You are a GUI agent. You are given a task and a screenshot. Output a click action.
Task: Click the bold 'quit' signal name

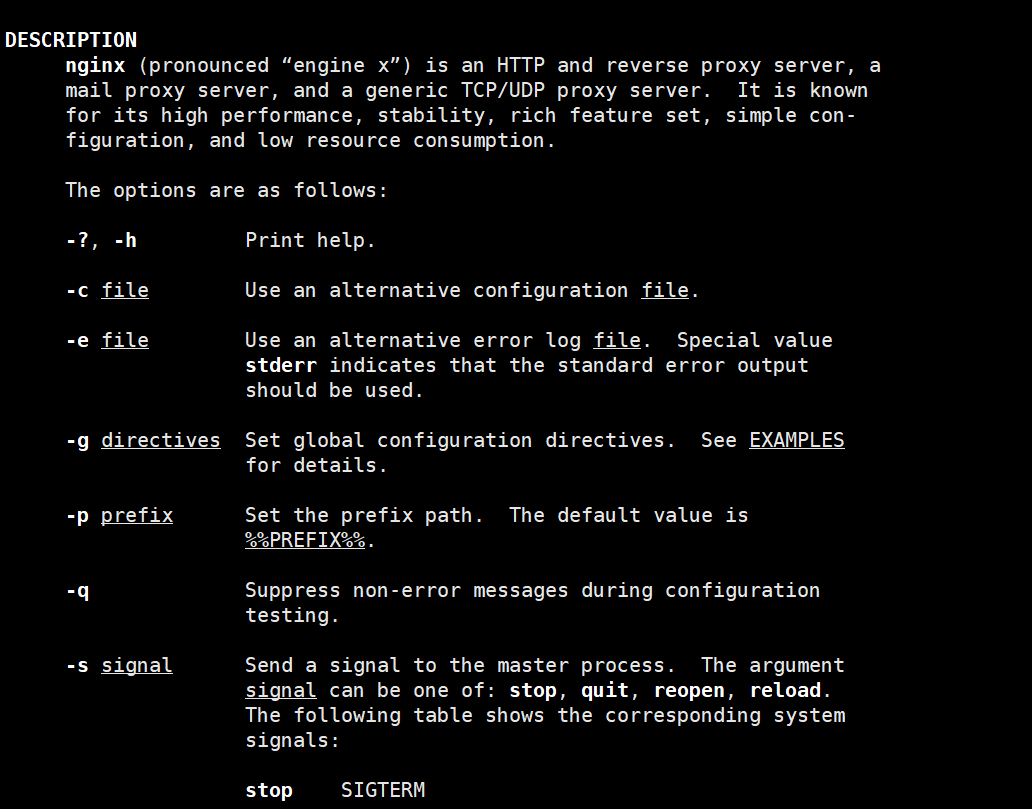coord(605,690)
